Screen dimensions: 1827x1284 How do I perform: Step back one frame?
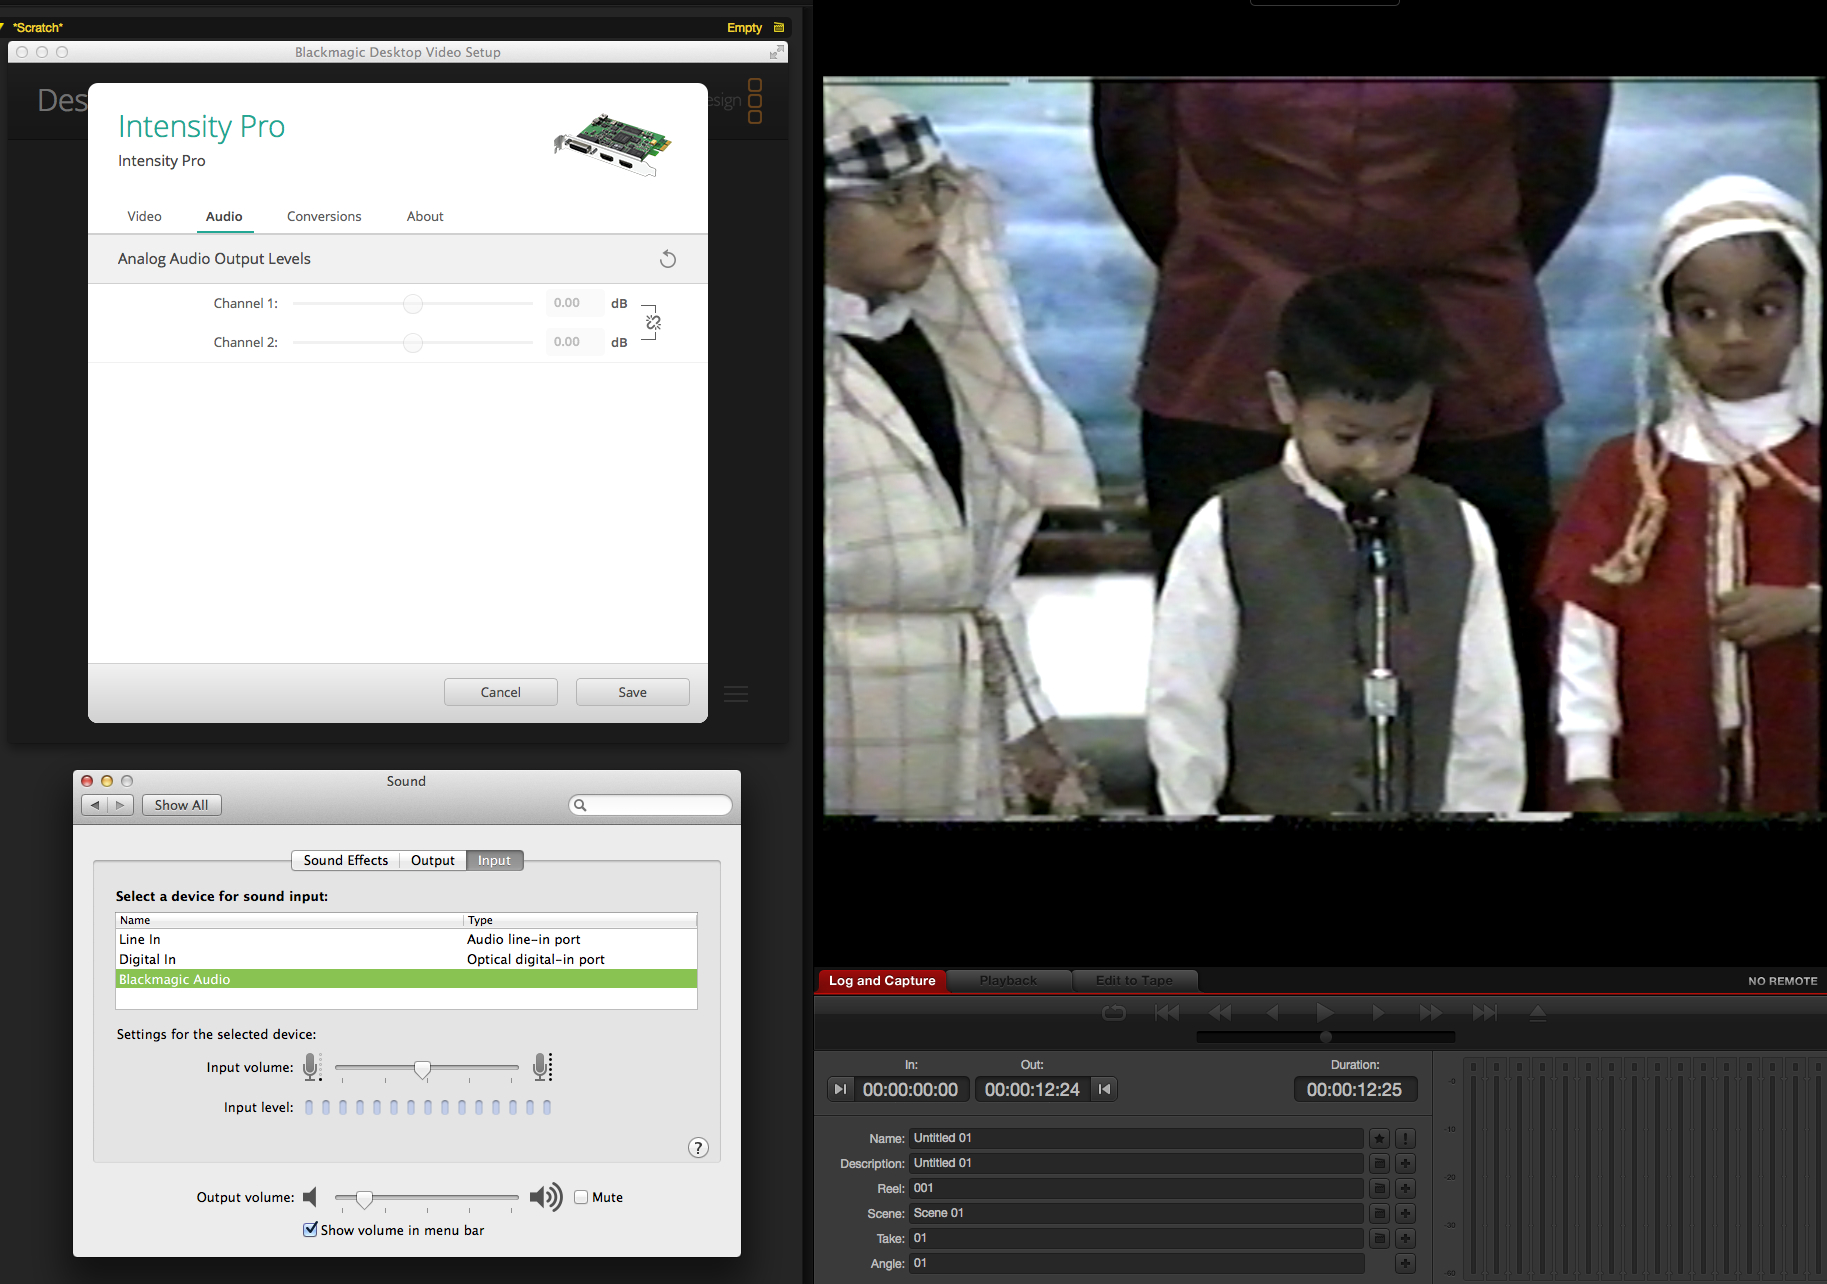click(1272, 1013)
